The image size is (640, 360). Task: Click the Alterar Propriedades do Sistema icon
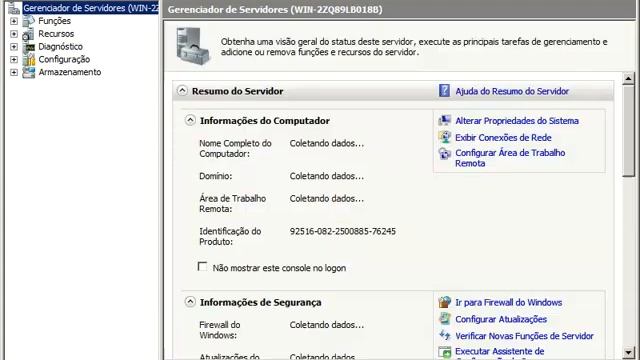444,120
